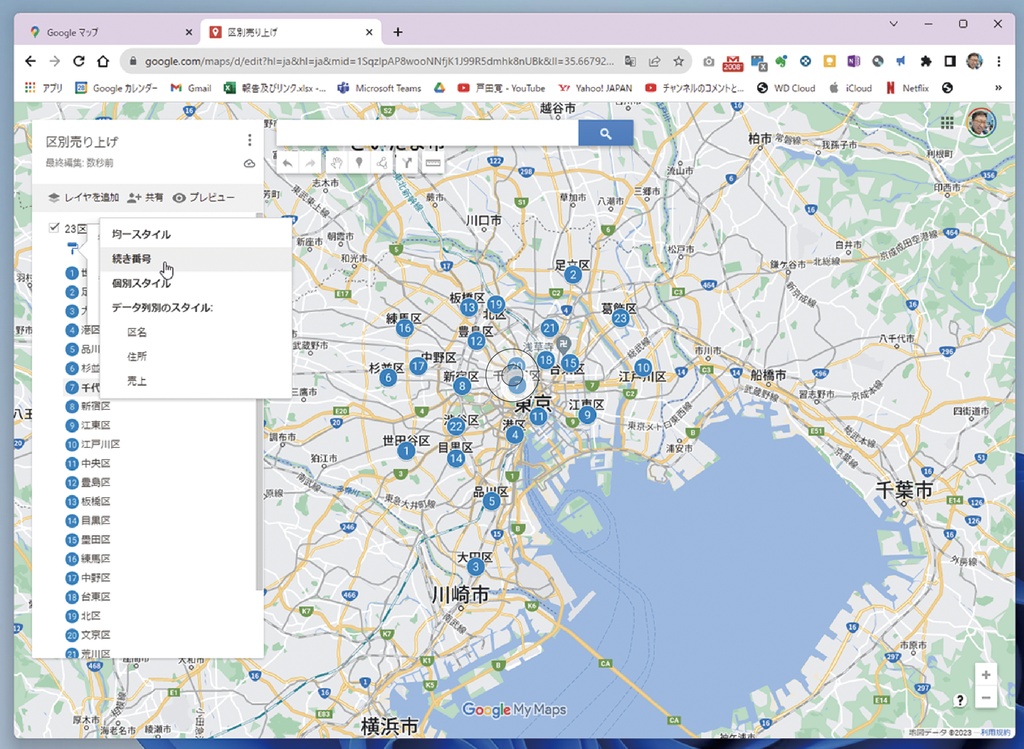Click map marker number 1 at 世田谷区
The image size is (1024, 749).
pyautogui.click(x=406, y=450)
